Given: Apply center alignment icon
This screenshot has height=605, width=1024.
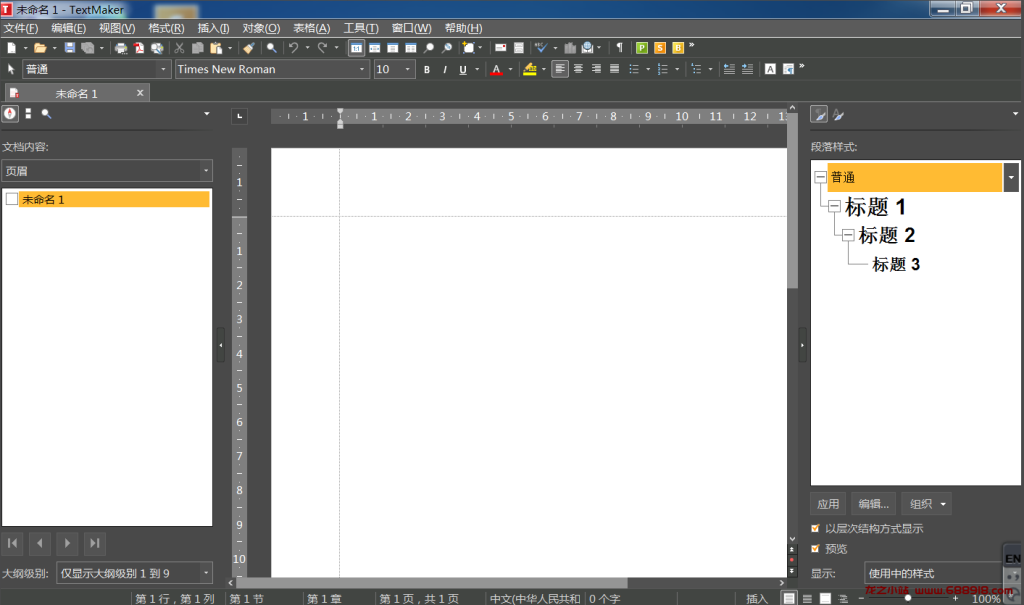Looking at the screenshot, I should tap(578, 69).
